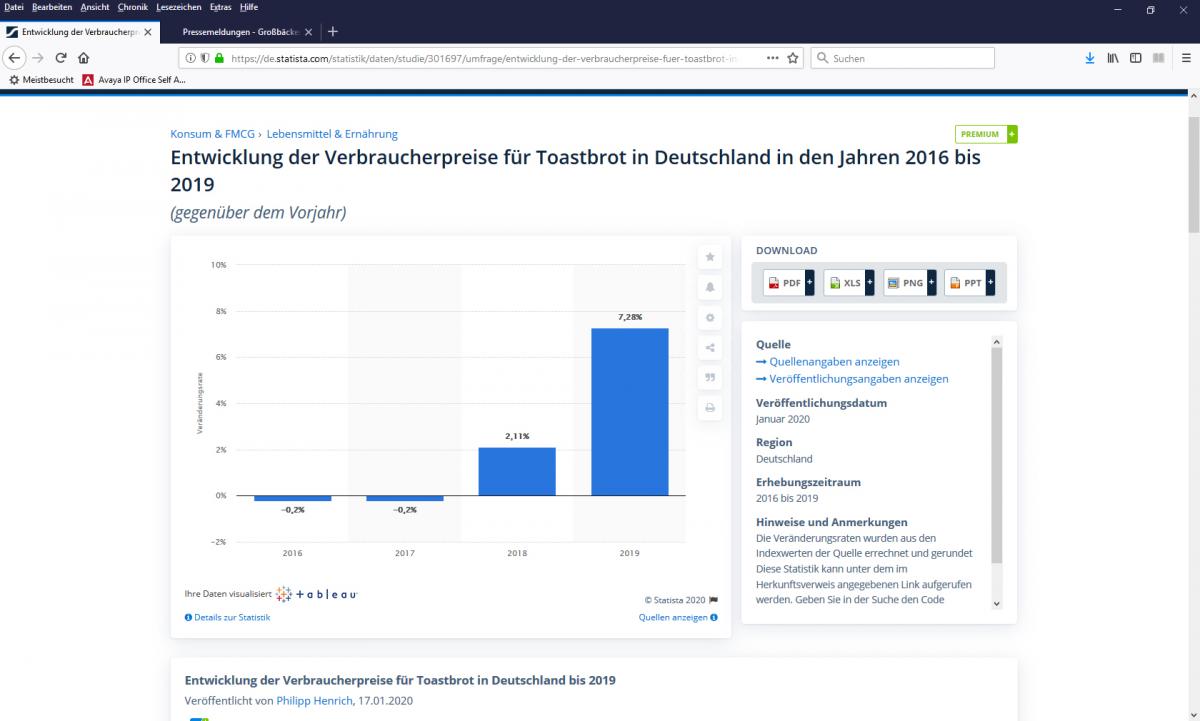This screenshot has width=1200, height=721.
Task: Click the print icon beside chart
Action: (x=710, y=408)
